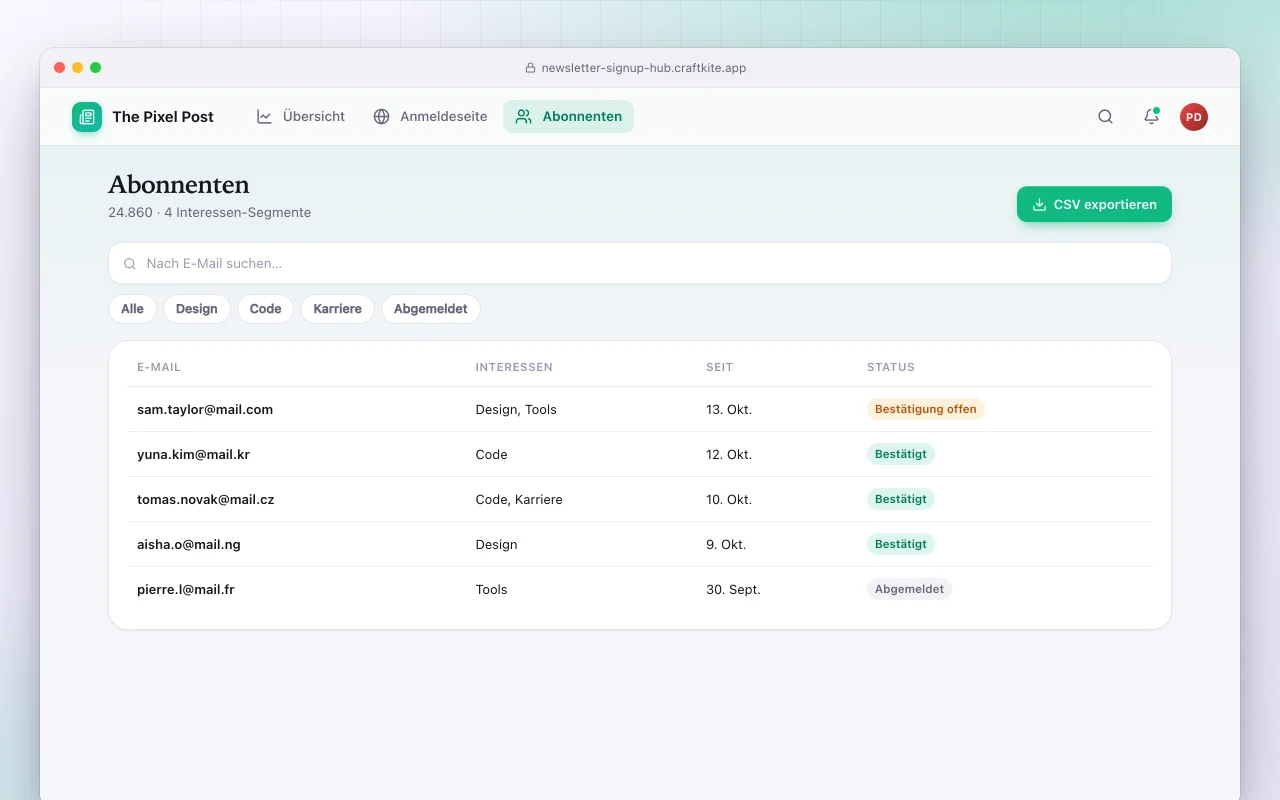Viewport: 1280px width, 800px height.
Task: Click The Pixel Post newspaper logo icon
Action: coord(87,117)
